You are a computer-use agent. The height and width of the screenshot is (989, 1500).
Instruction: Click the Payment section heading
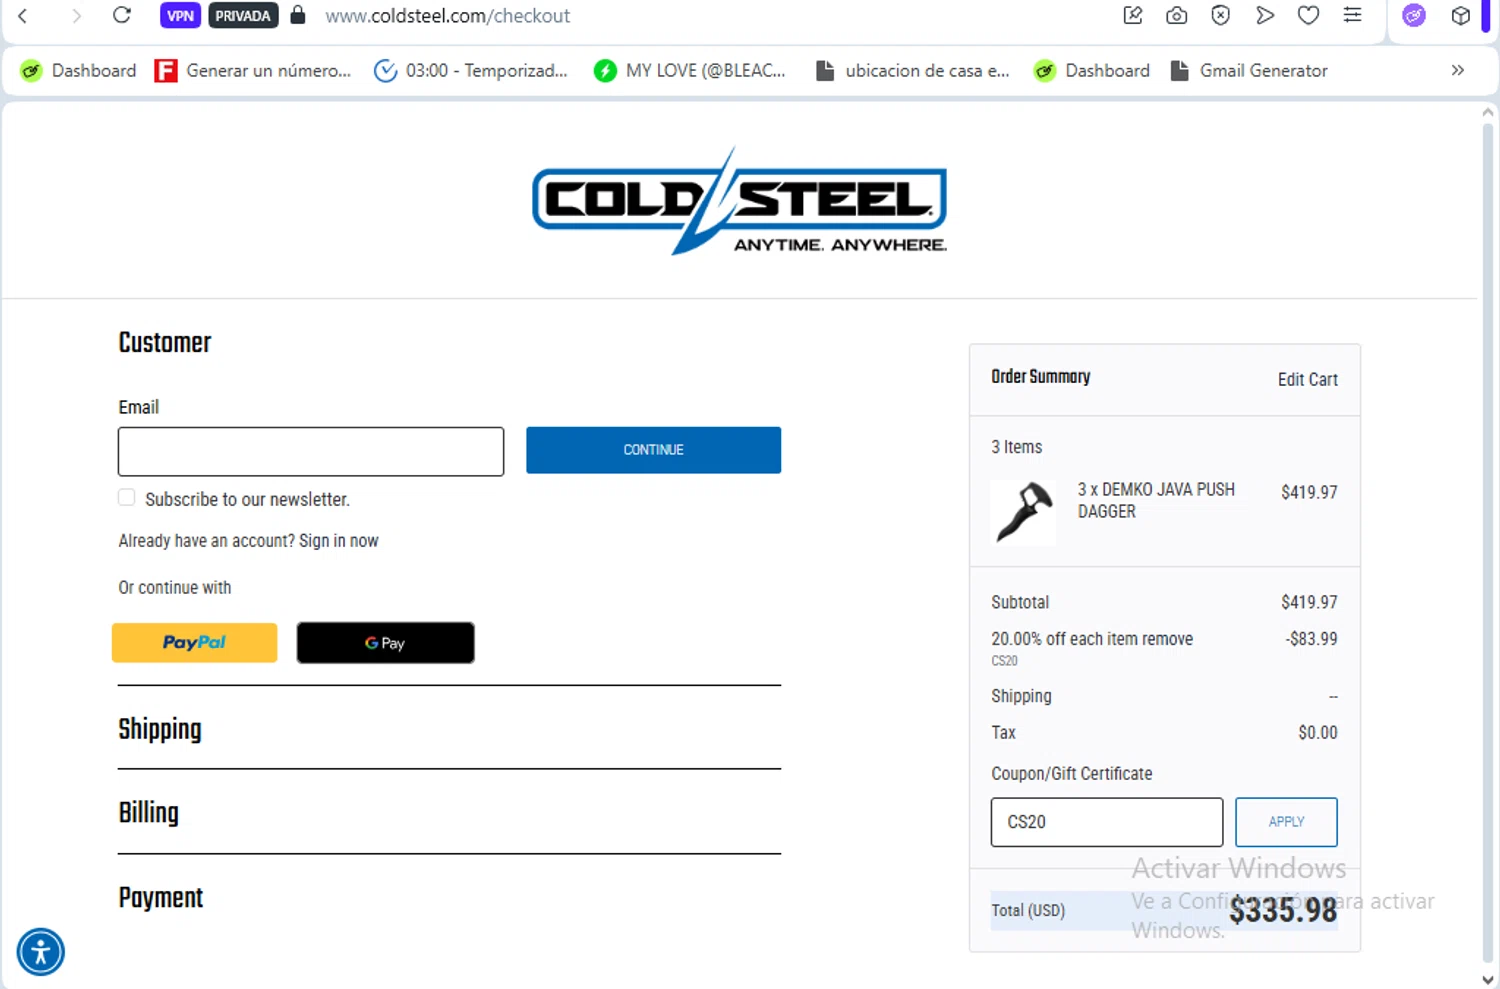pyautogui.click(x=161, y=898)
